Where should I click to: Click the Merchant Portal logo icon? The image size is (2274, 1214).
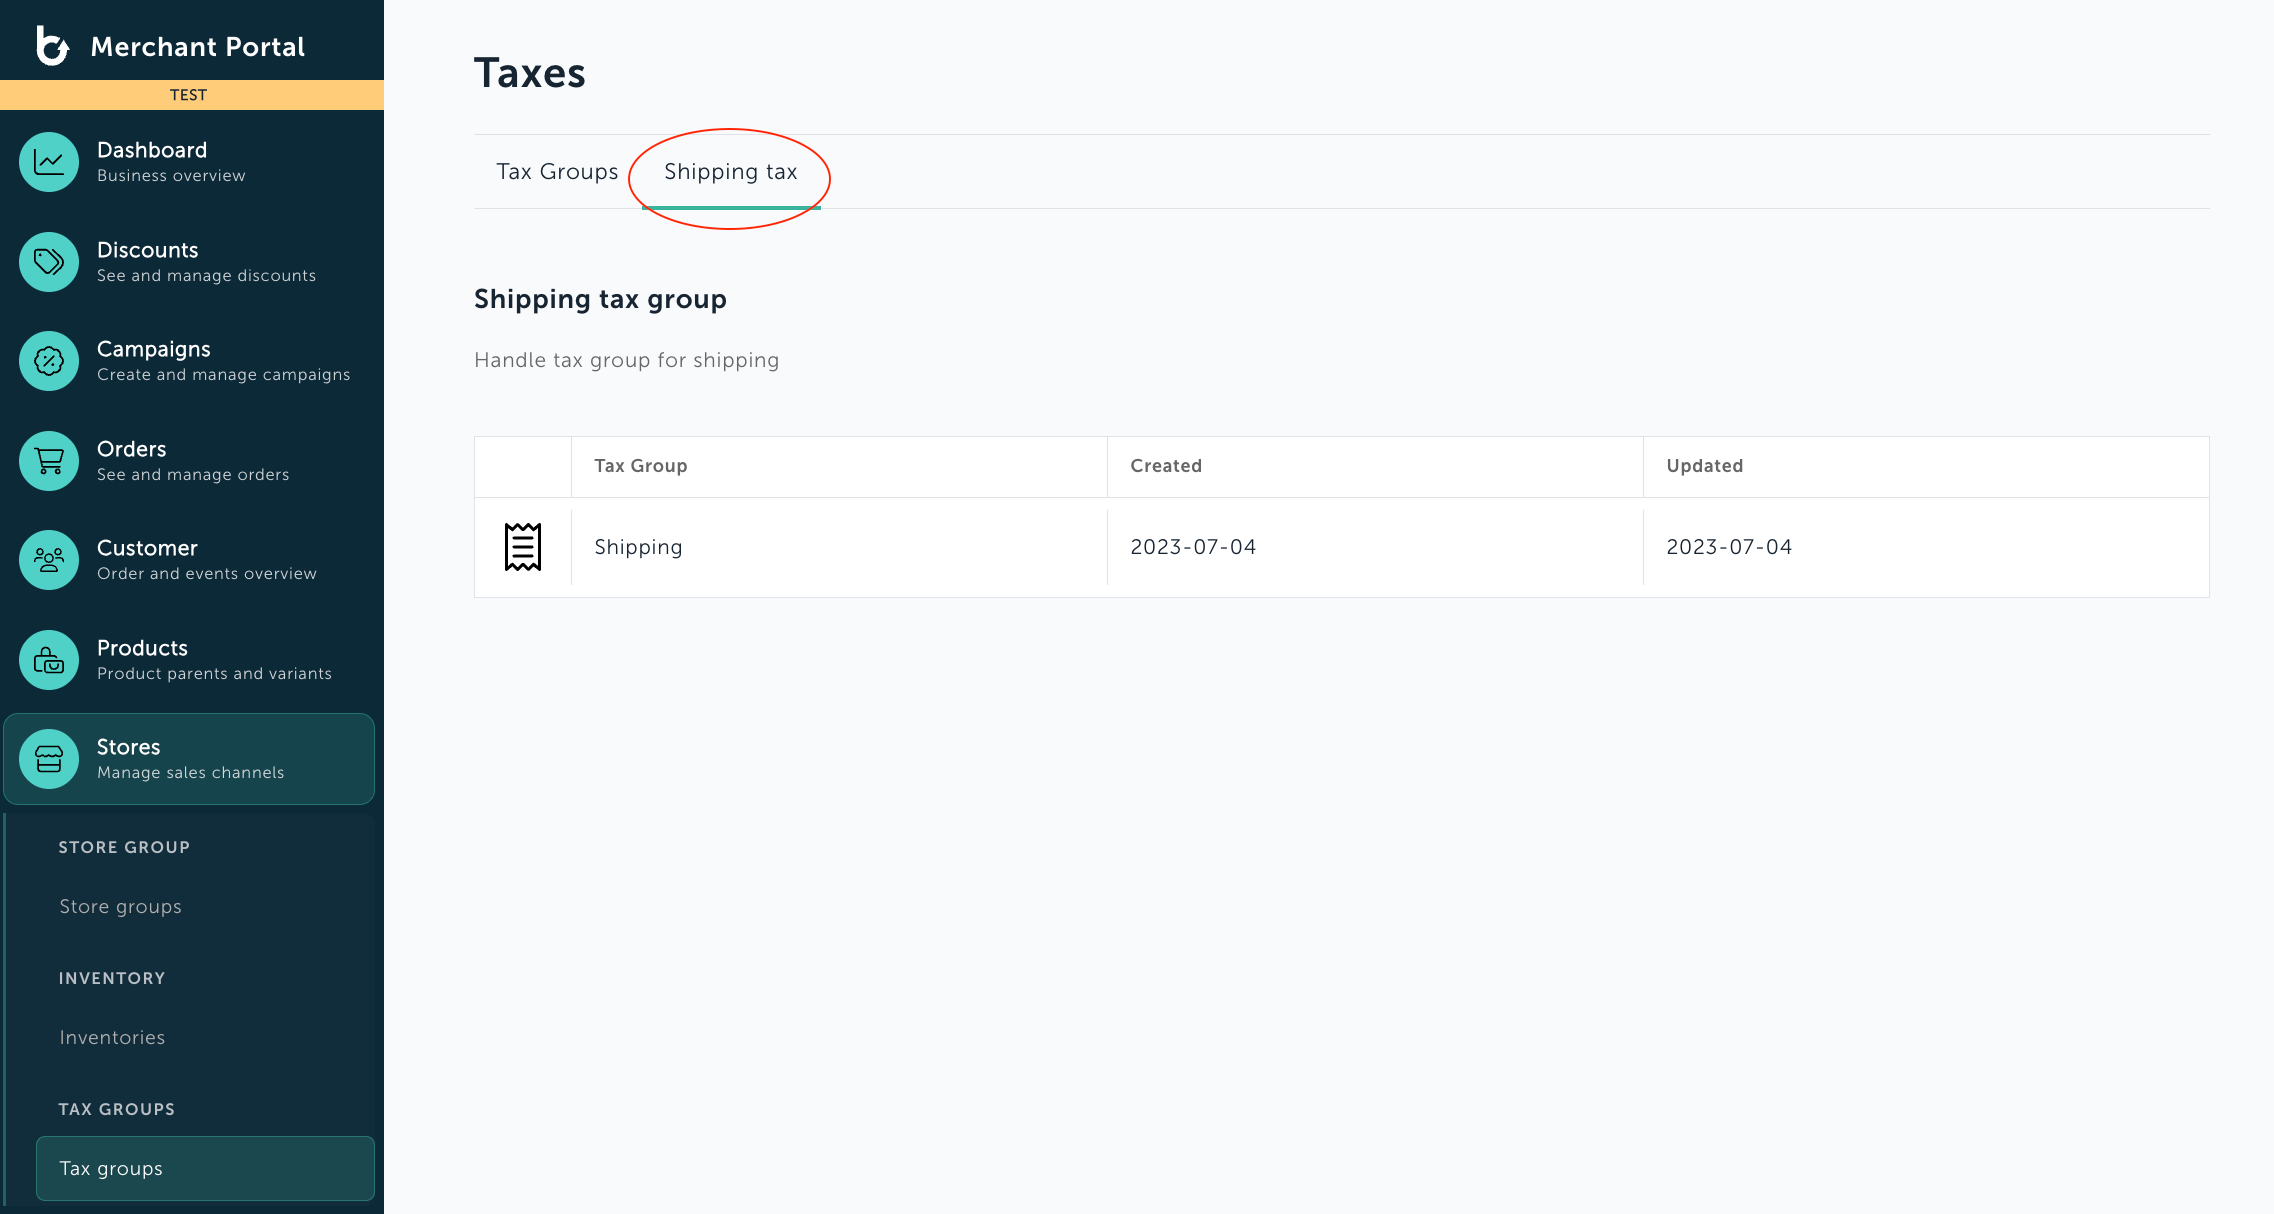(x=52, y=46)
